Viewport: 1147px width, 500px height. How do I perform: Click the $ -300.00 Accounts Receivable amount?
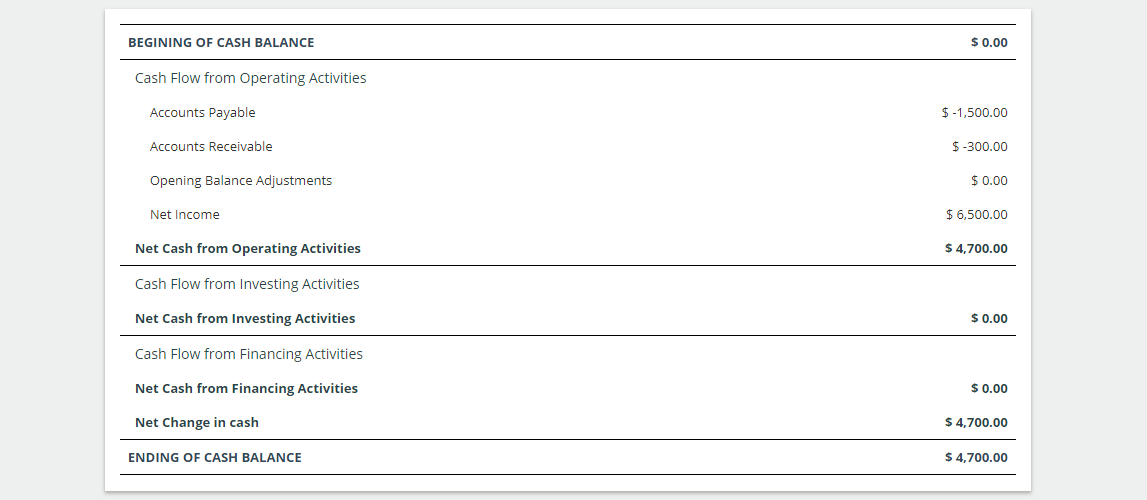pos(979,146)
